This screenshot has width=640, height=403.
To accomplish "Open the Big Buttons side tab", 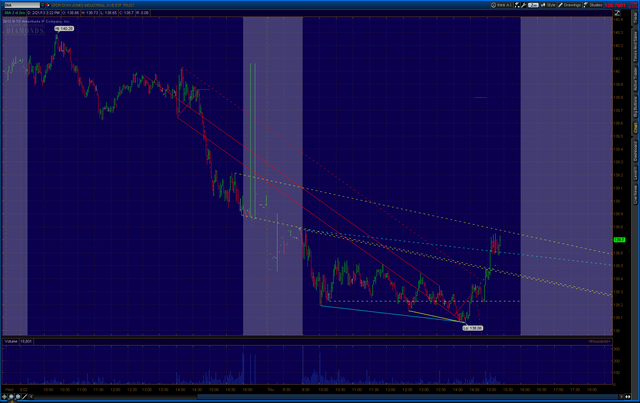I will click(635, 107).
